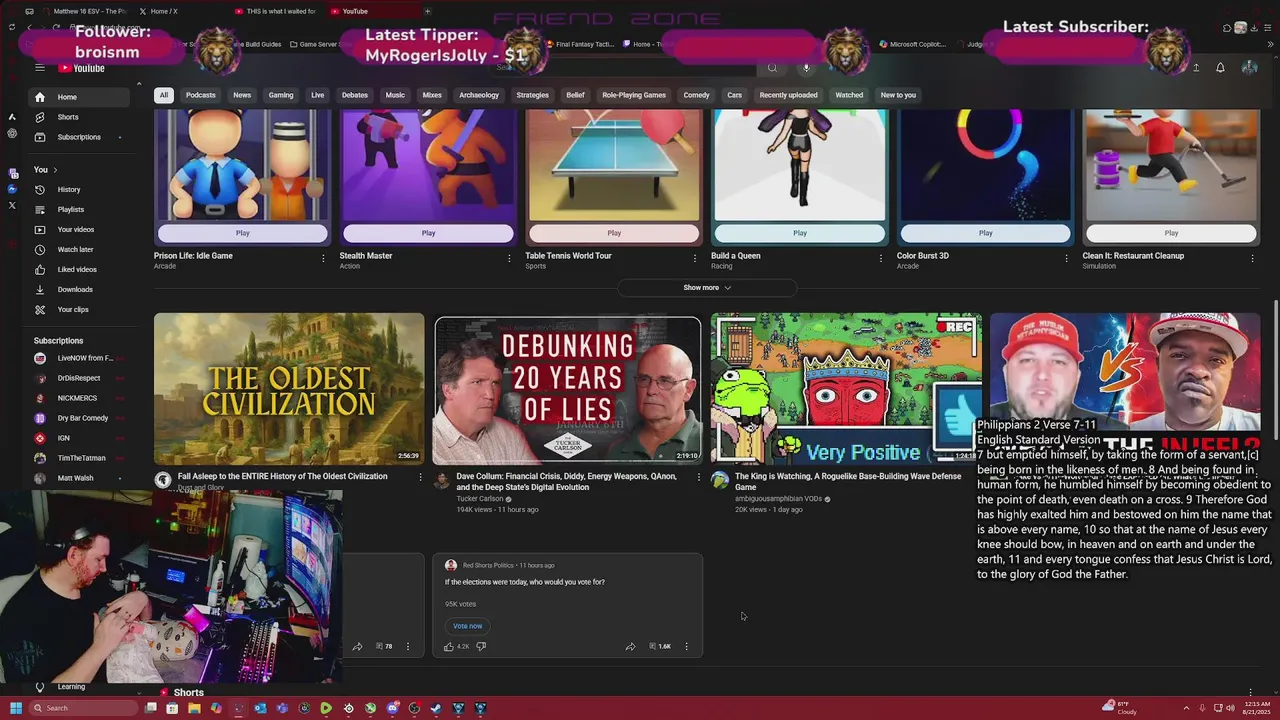Open comments showing 1.6K on poll post
Viewport: 1280px width, 720px height.
[x=660, y=646]
